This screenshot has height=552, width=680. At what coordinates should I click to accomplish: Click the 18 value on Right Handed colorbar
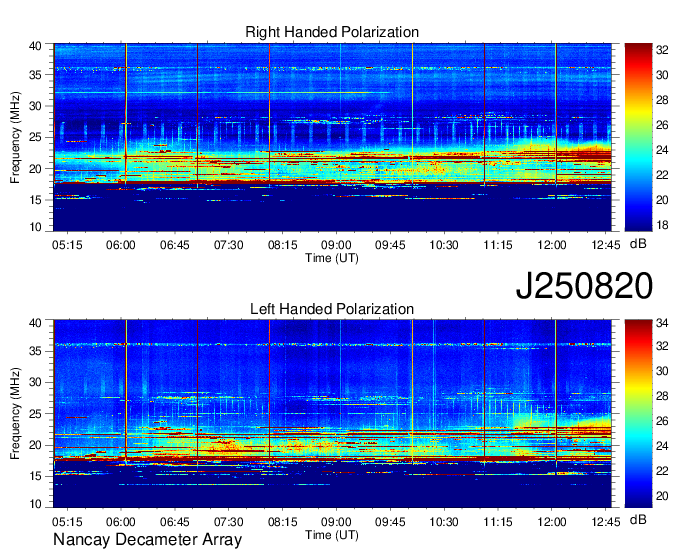click(x=662, y=225)
